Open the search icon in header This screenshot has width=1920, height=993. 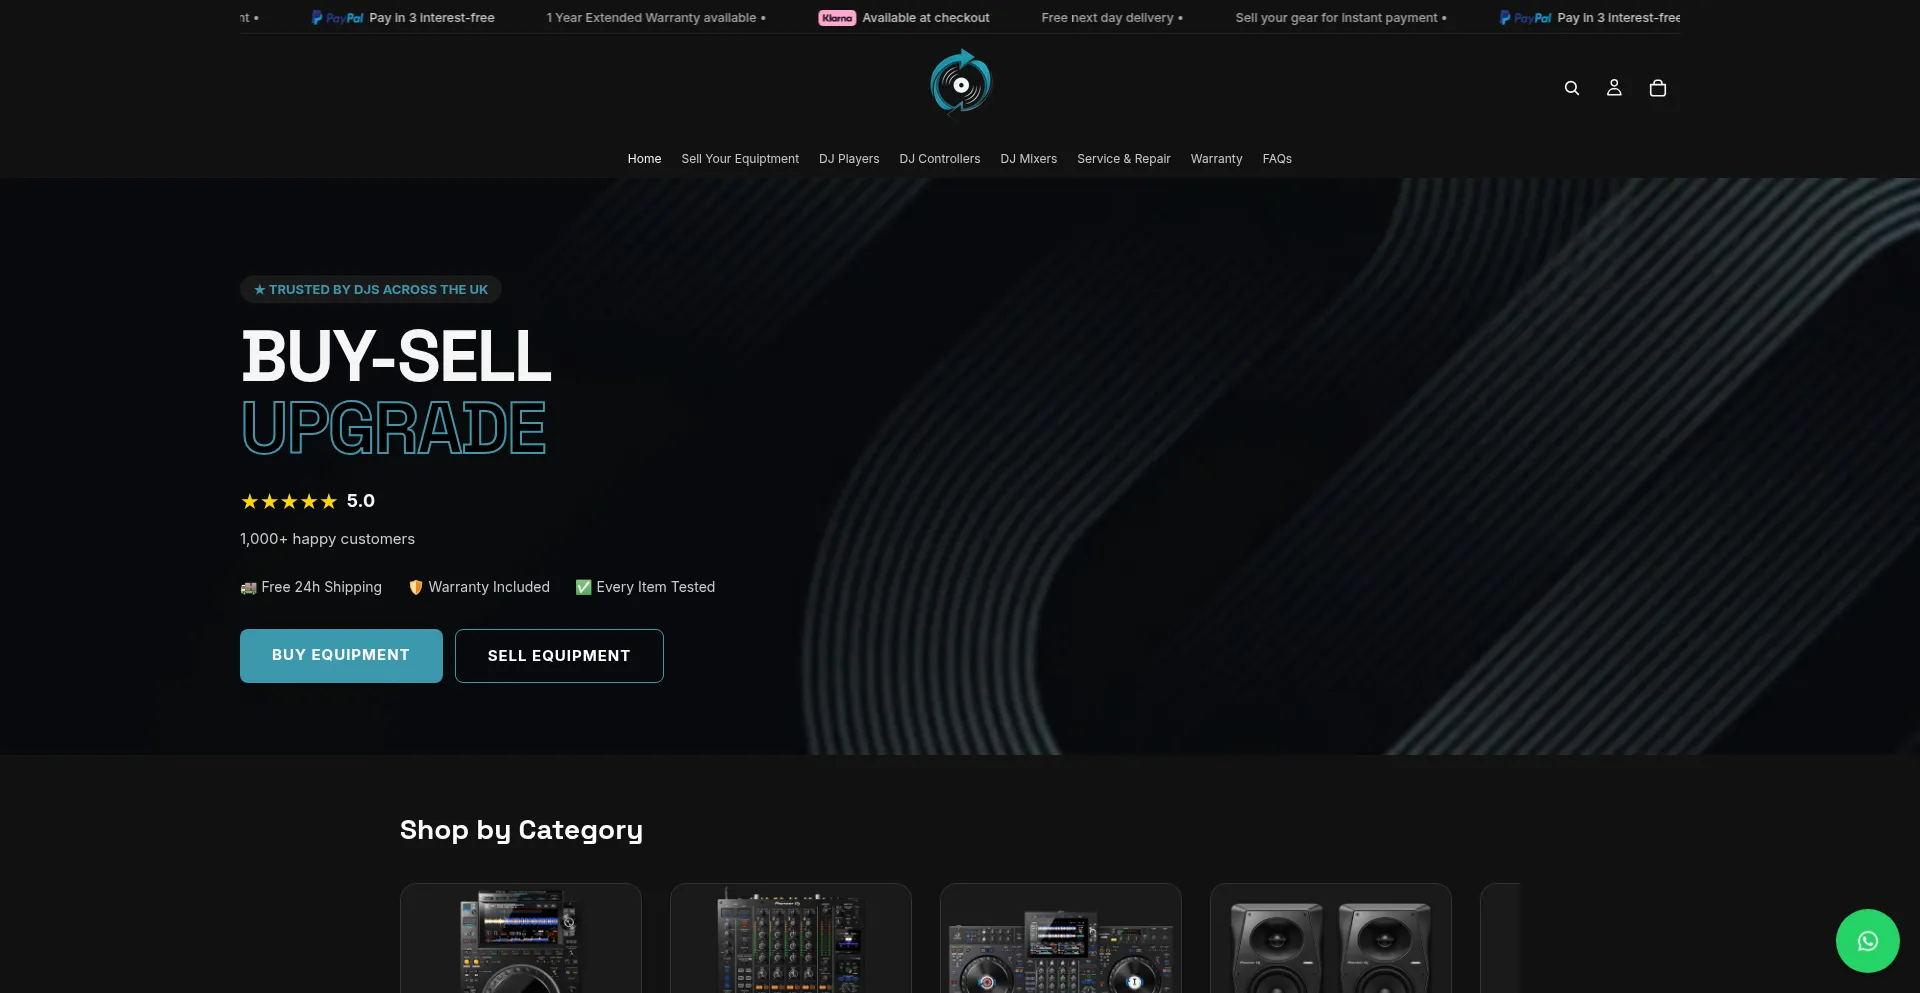1572,88
